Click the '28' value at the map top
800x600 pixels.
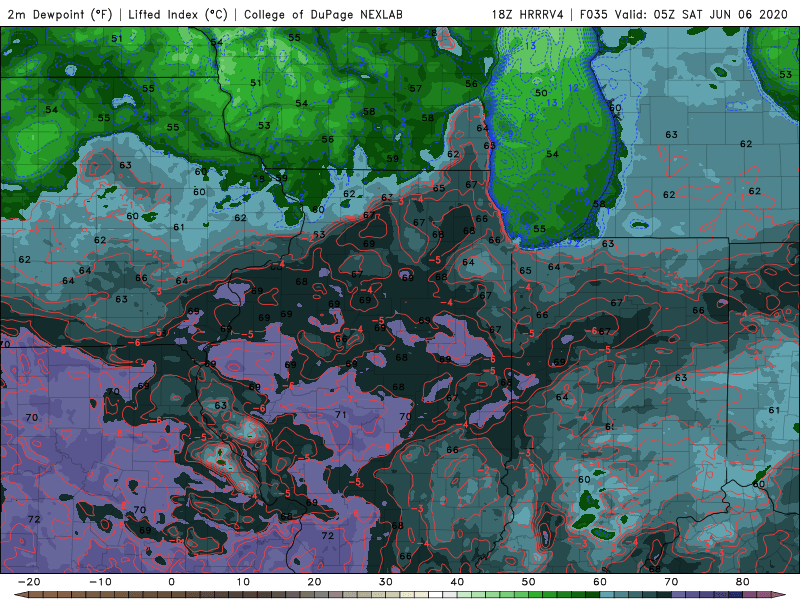click(x=431, y=33)
